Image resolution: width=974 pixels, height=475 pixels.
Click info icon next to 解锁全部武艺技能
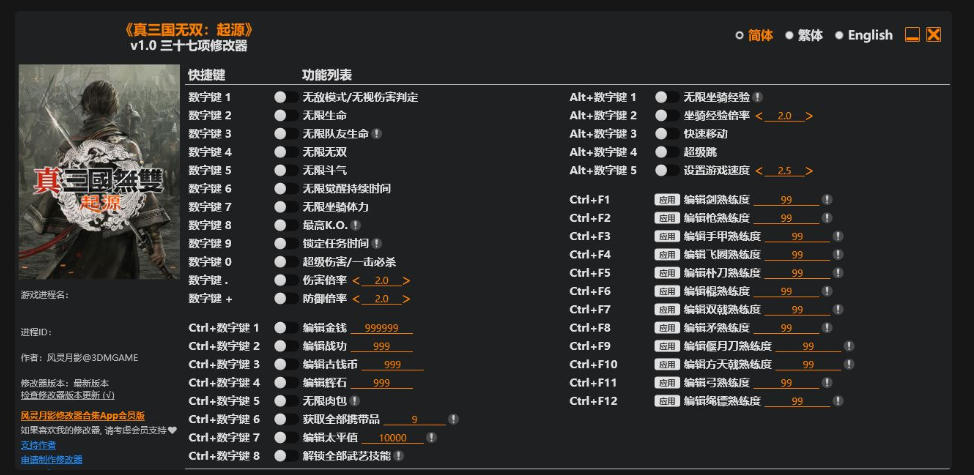coord(399,456)
